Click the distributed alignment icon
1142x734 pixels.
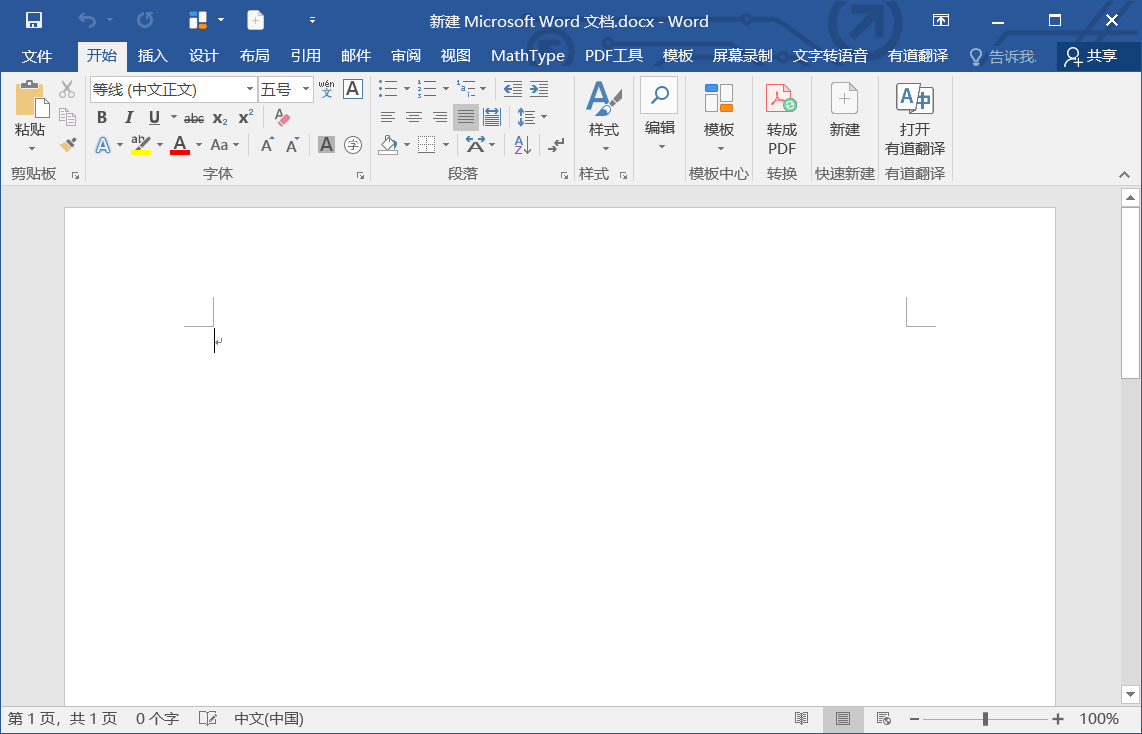[492, 117]
